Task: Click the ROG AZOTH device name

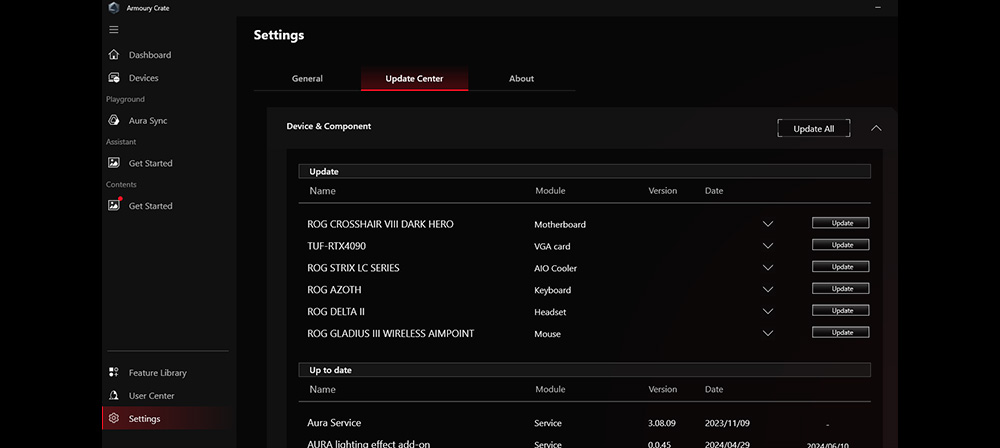Action: point(334,290)
